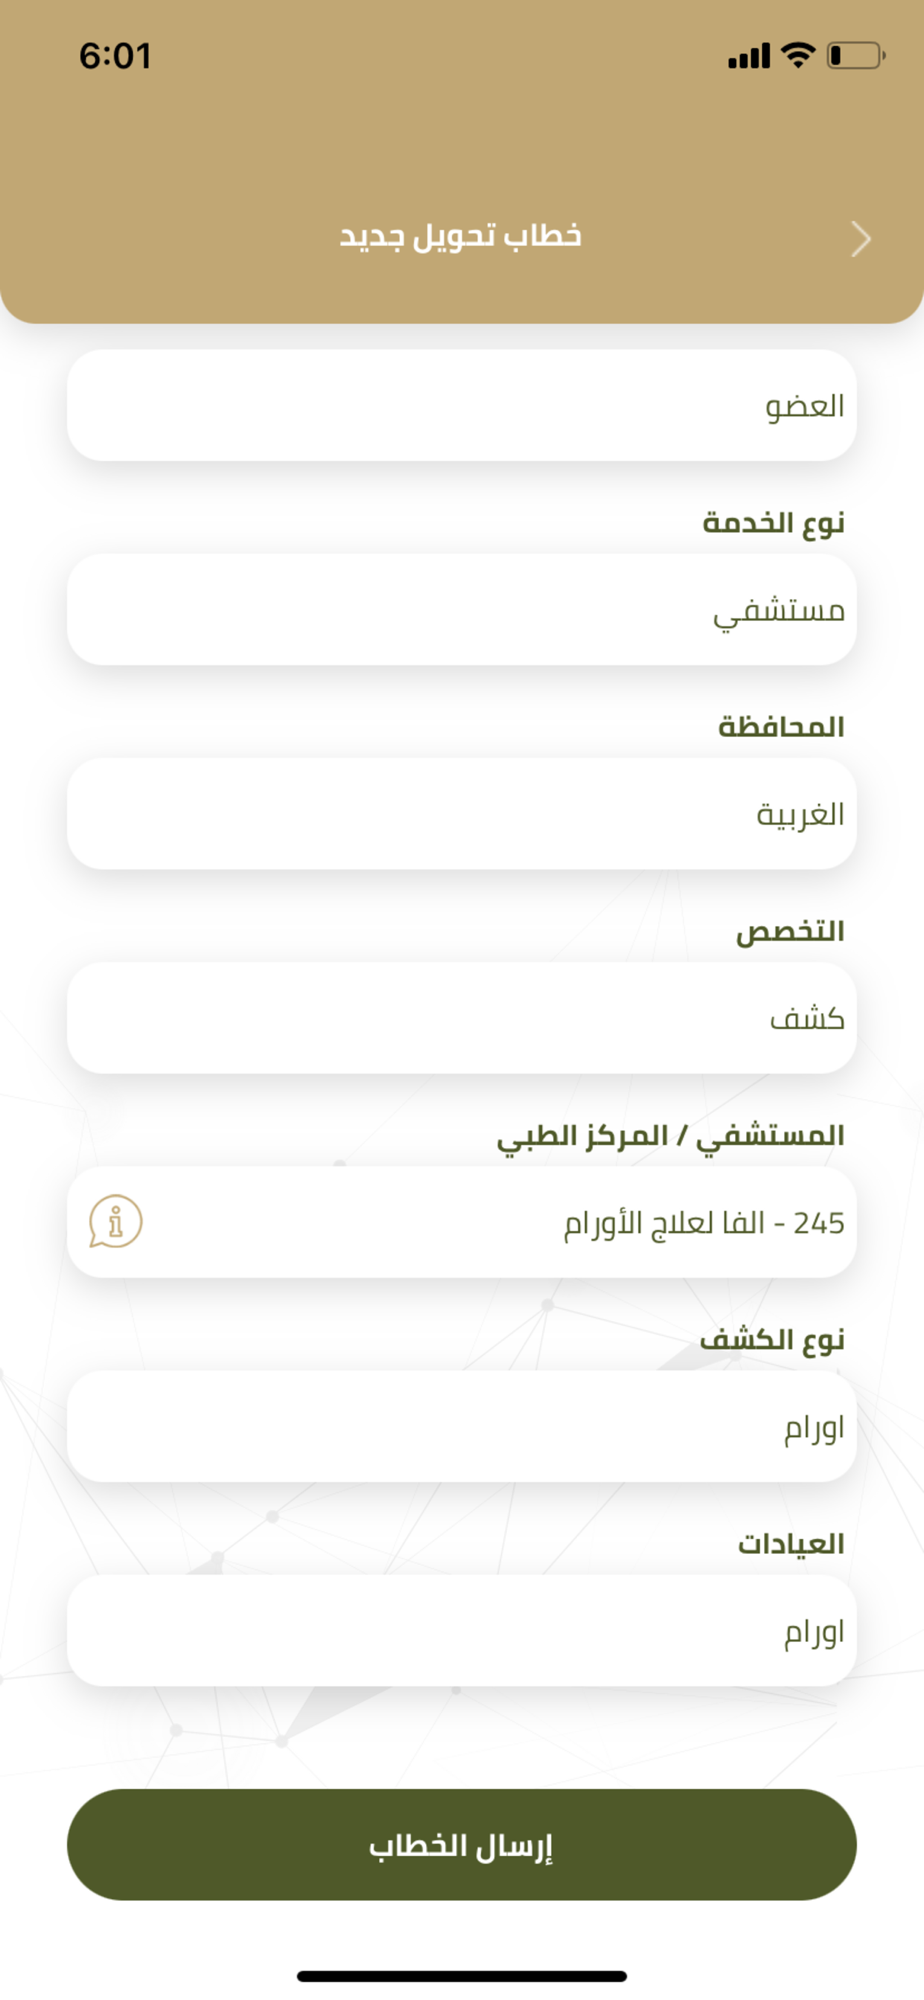Tap the Wi-Fi status icon
Viewport: 924px width, 2000px height.
[798, 55]
